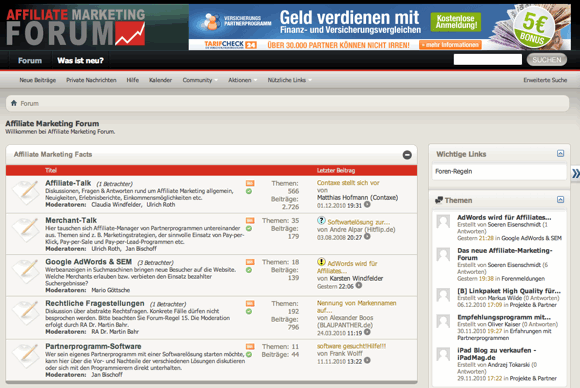580x388 pixels.
Task: Focus the search text field in header
Action: tap(488, 60)
